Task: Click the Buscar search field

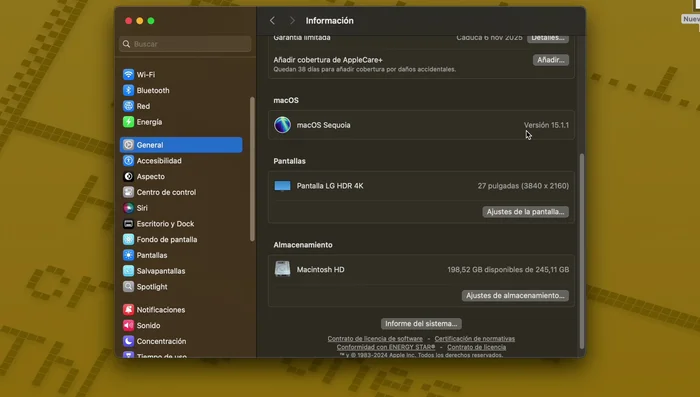Action: coord(185,44)
